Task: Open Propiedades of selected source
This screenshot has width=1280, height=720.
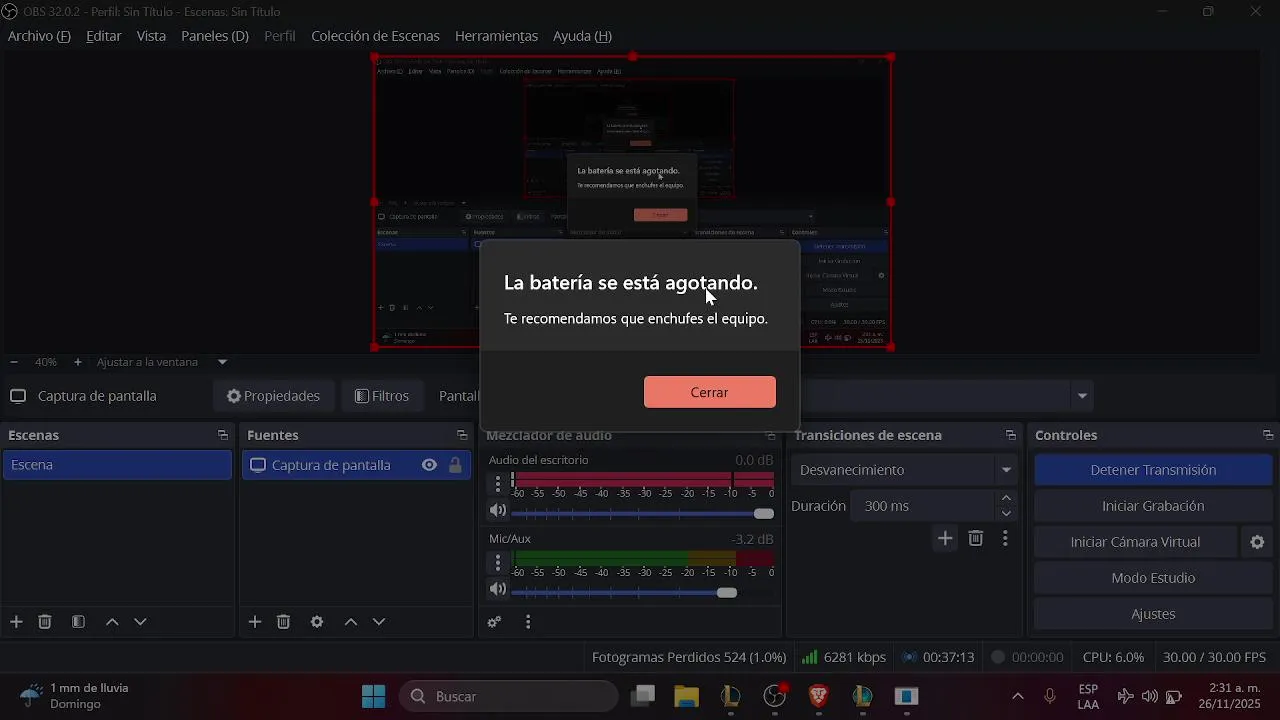Action: (273, 396)
